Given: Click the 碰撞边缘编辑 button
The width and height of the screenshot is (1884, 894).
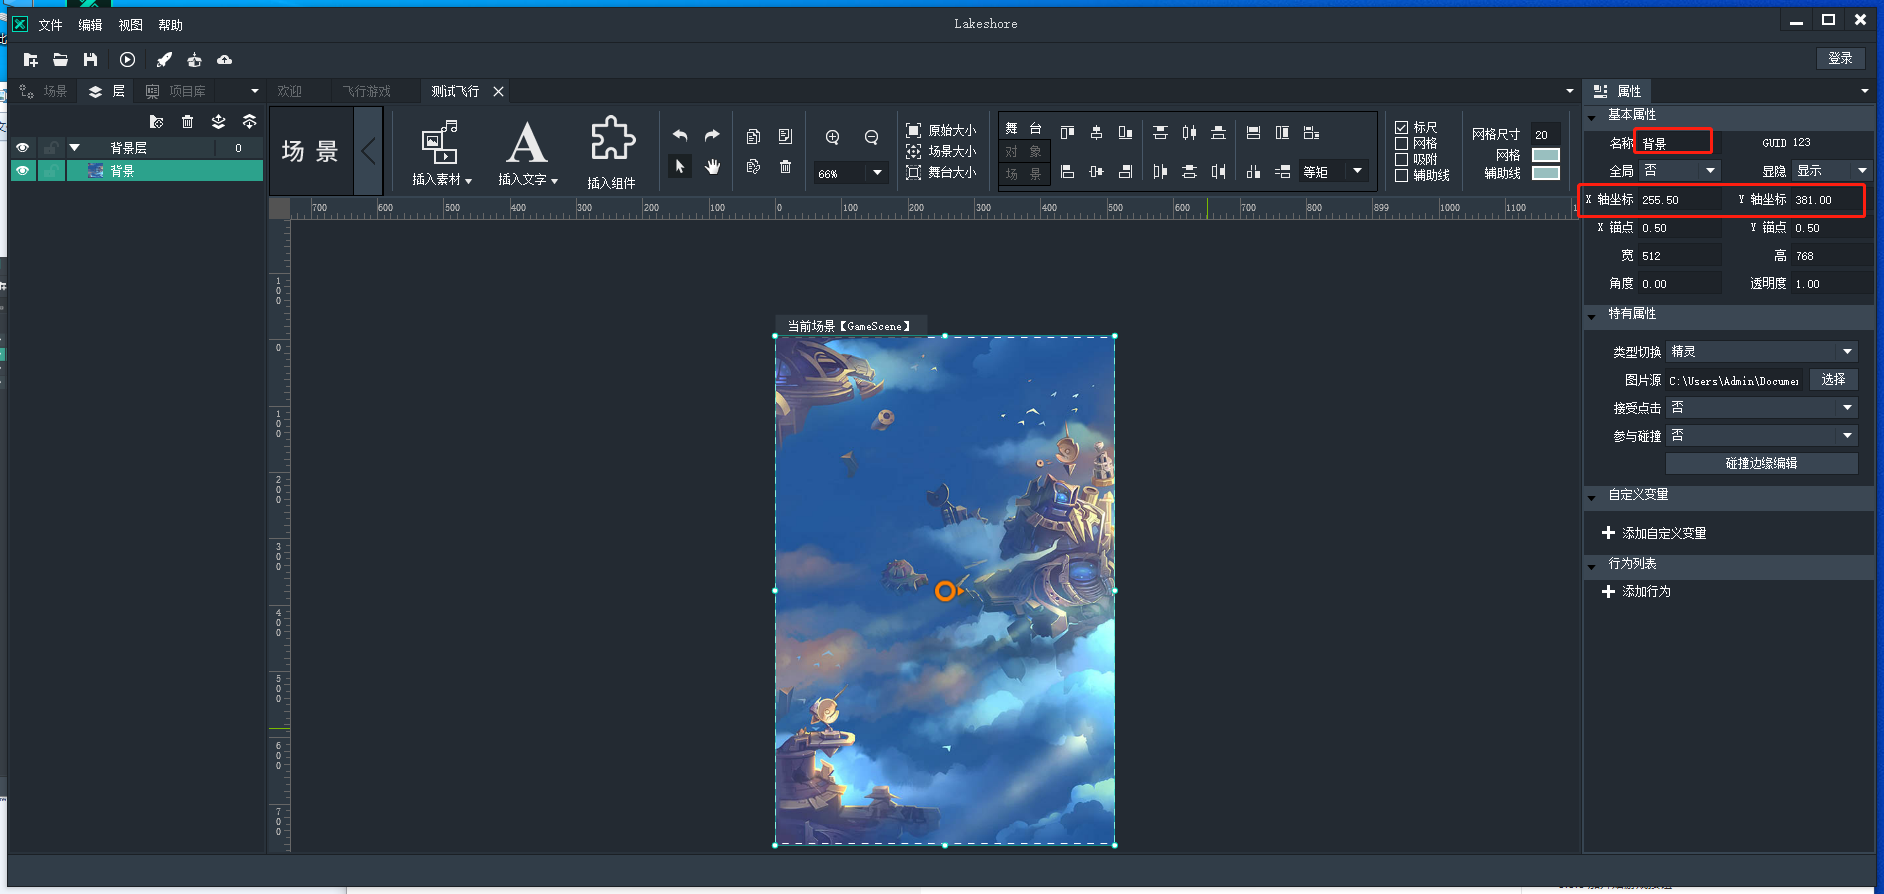Looking at the screenshot, I should [1761, 464].
